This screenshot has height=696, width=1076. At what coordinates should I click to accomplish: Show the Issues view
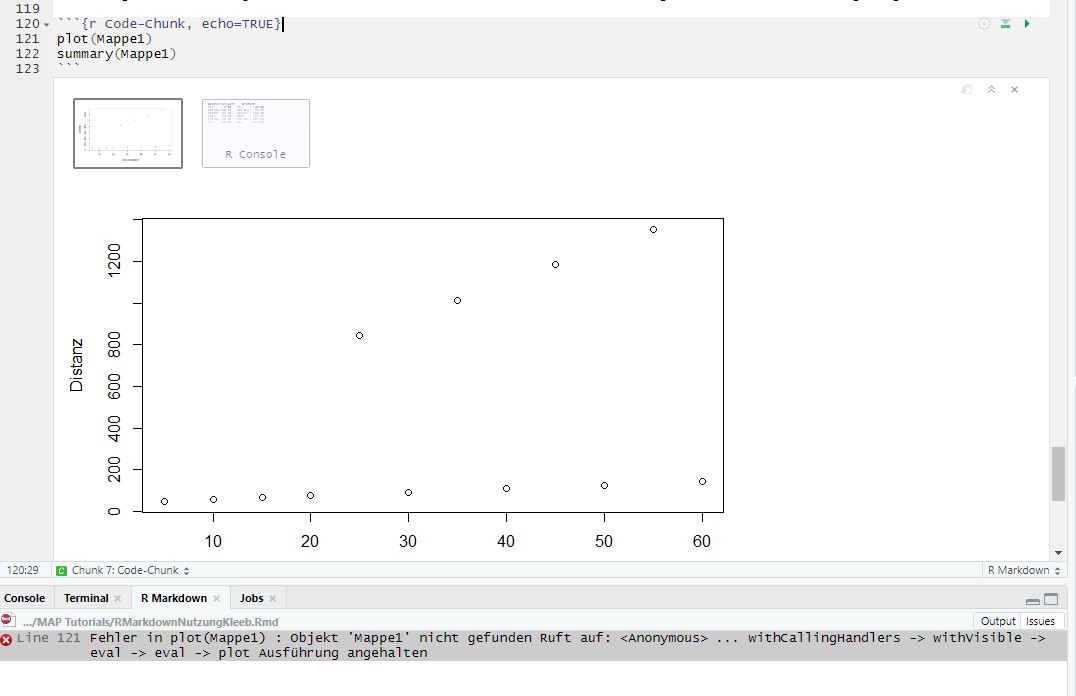coord(1040,621)
